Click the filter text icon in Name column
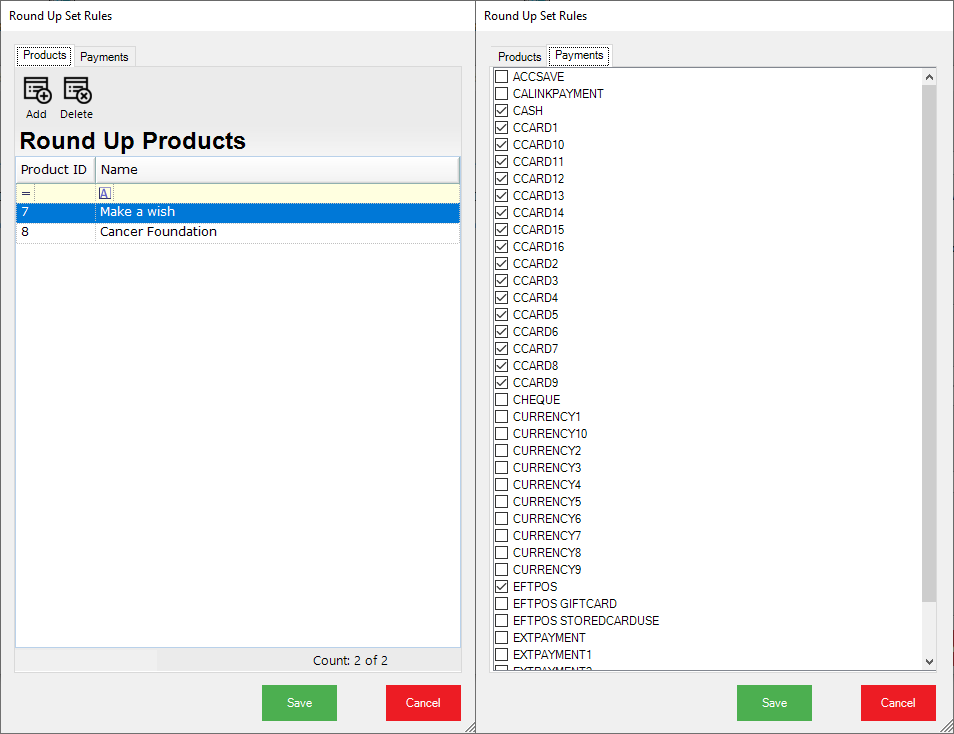This screenshot has width=954, height=734. [x=105, y=193]
